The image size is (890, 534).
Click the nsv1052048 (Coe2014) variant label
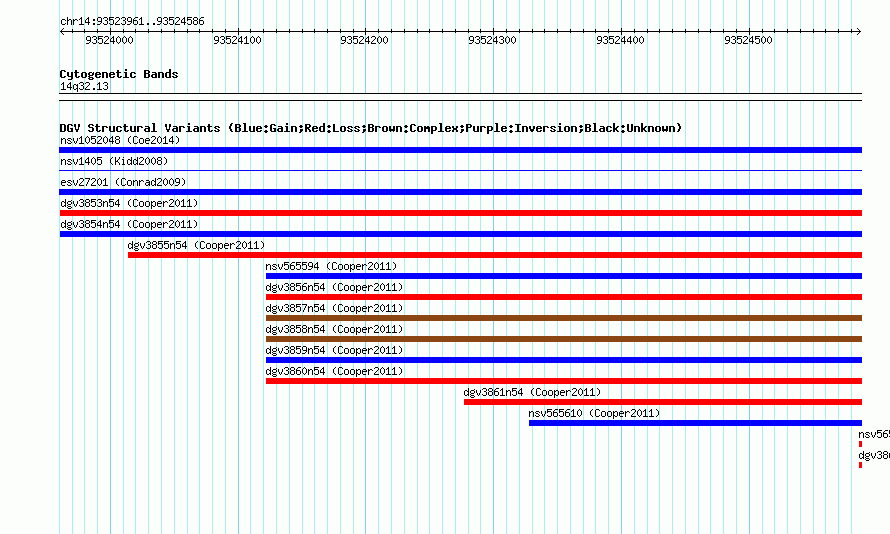120,140
